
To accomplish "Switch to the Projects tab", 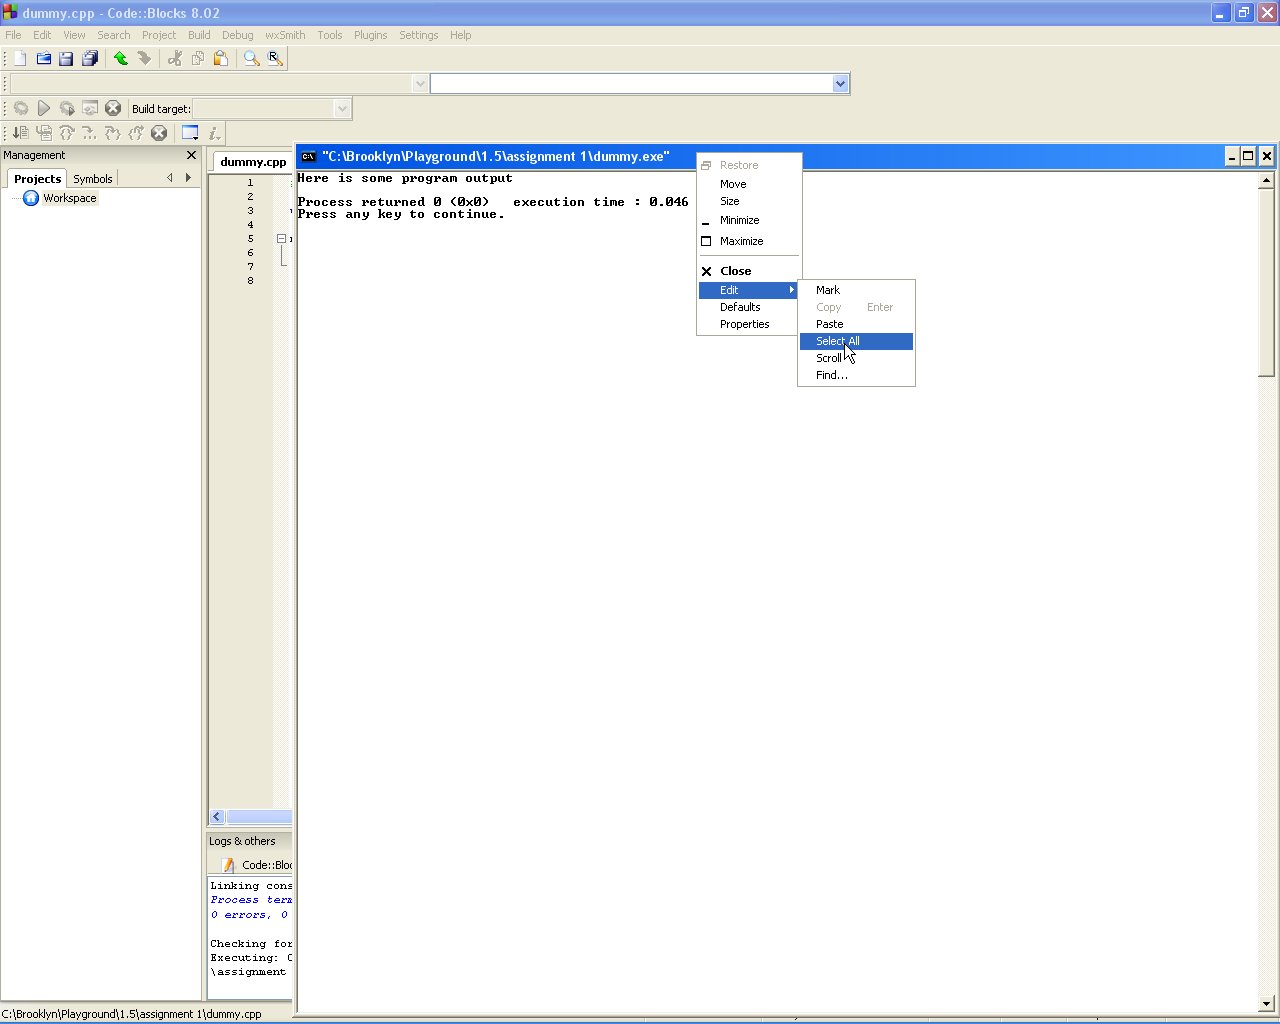I will (x=38, y=179).
